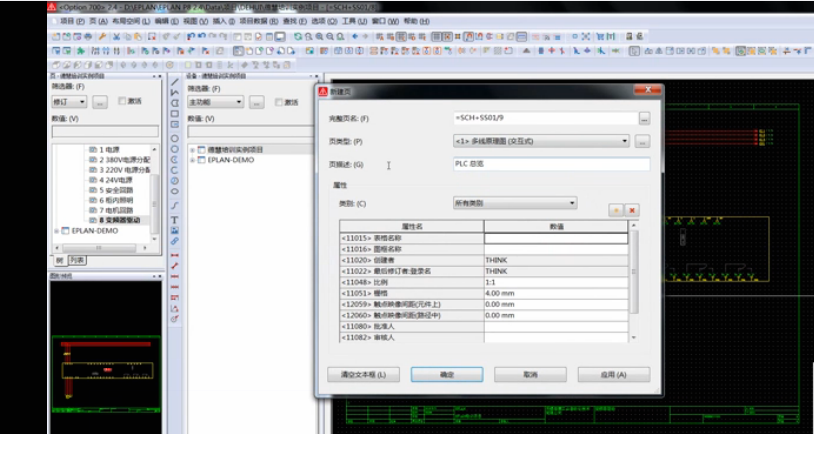Click the wrench settings icon in toolbar
This screenshot has height=457, width=814.
102,36
